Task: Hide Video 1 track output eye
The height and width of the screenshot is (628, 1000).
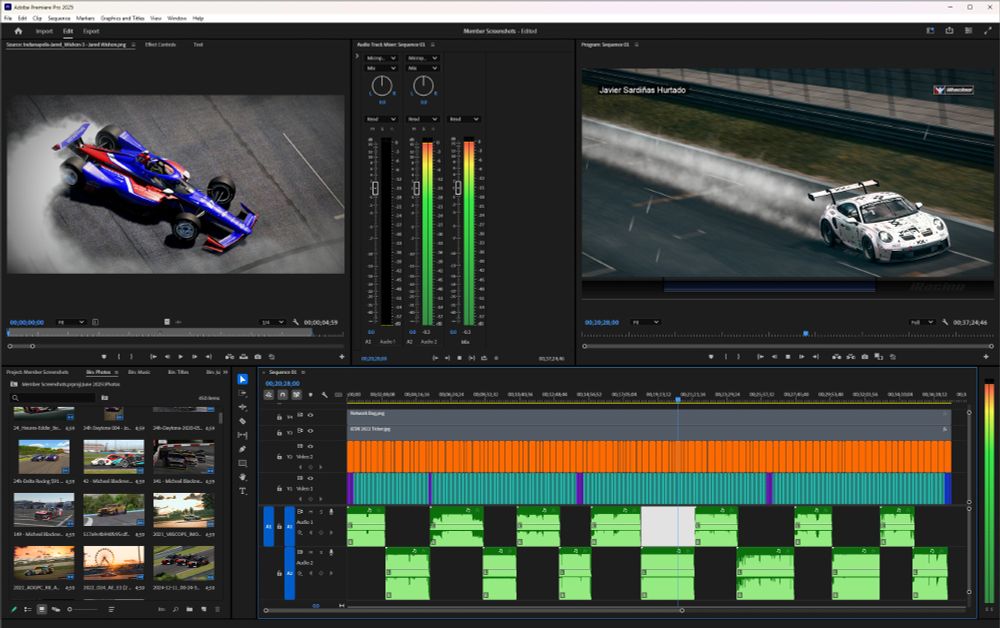Action: [311, 478]
